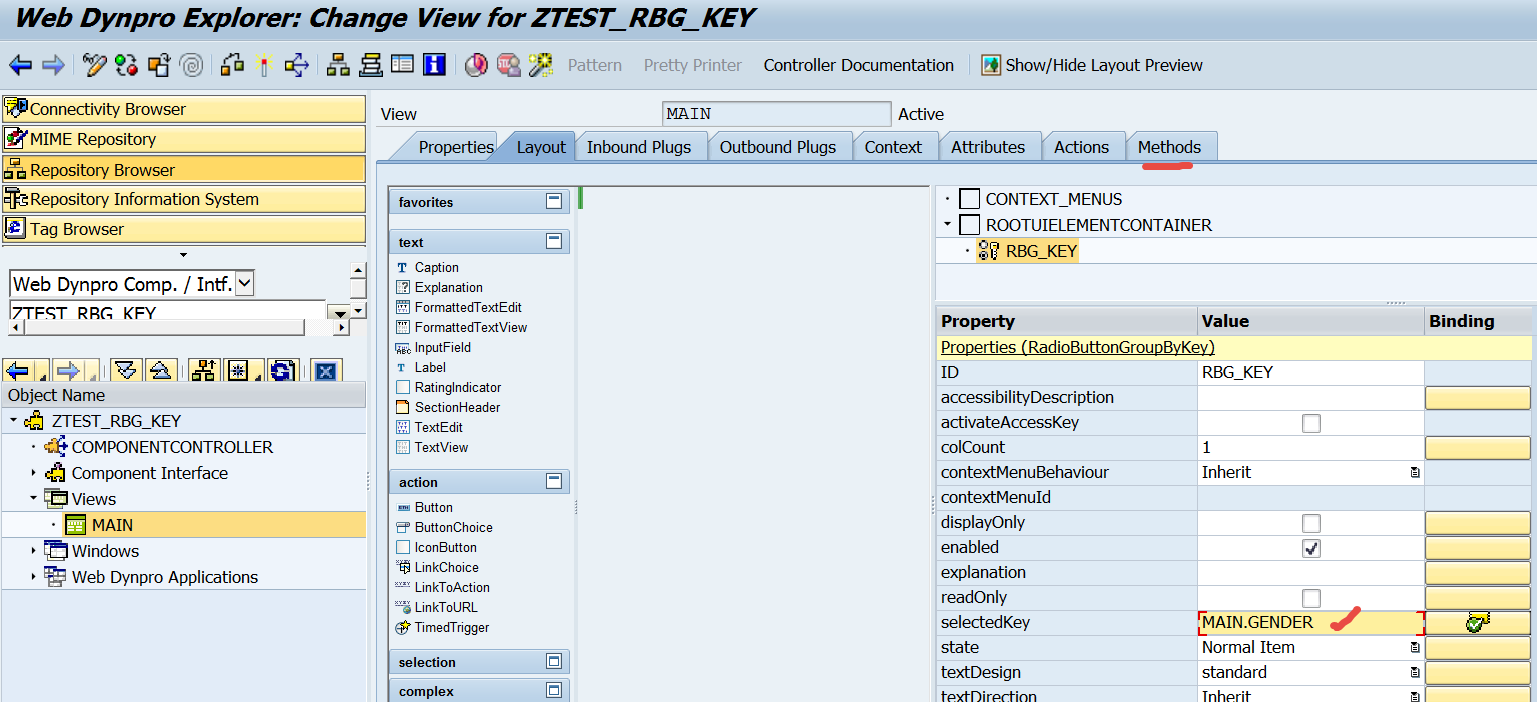Click the Display Object List hierarchy icon
This screenshot has width=1537, height=702.
point(339,65)
